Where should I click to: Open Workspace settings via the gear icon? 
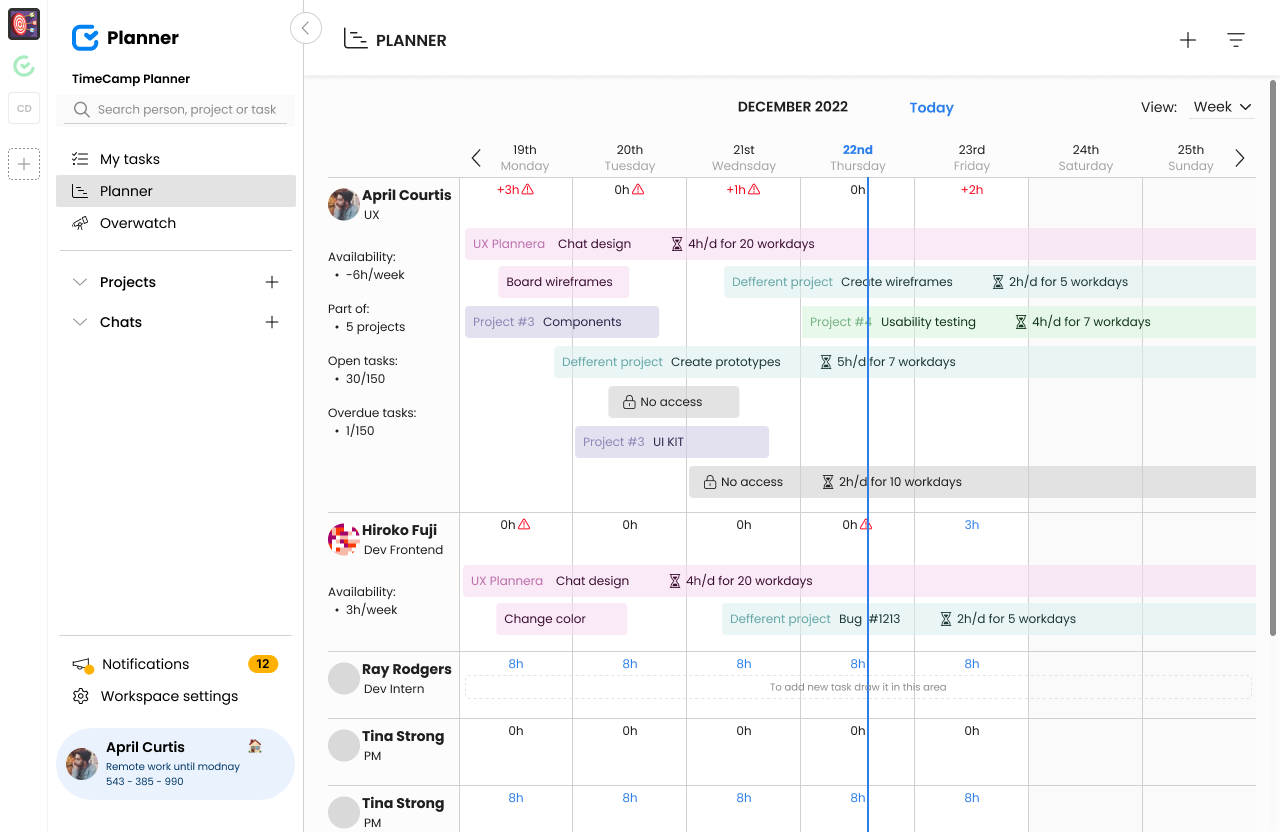(80, 696)
